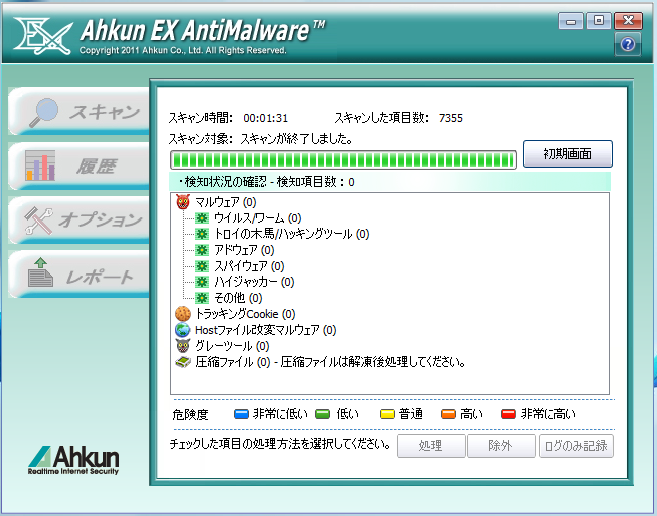The width and height of the screenshot is (657, 516).
Task: Click the 処理 button
Action: pyautogui.click(x=431, y=446)
